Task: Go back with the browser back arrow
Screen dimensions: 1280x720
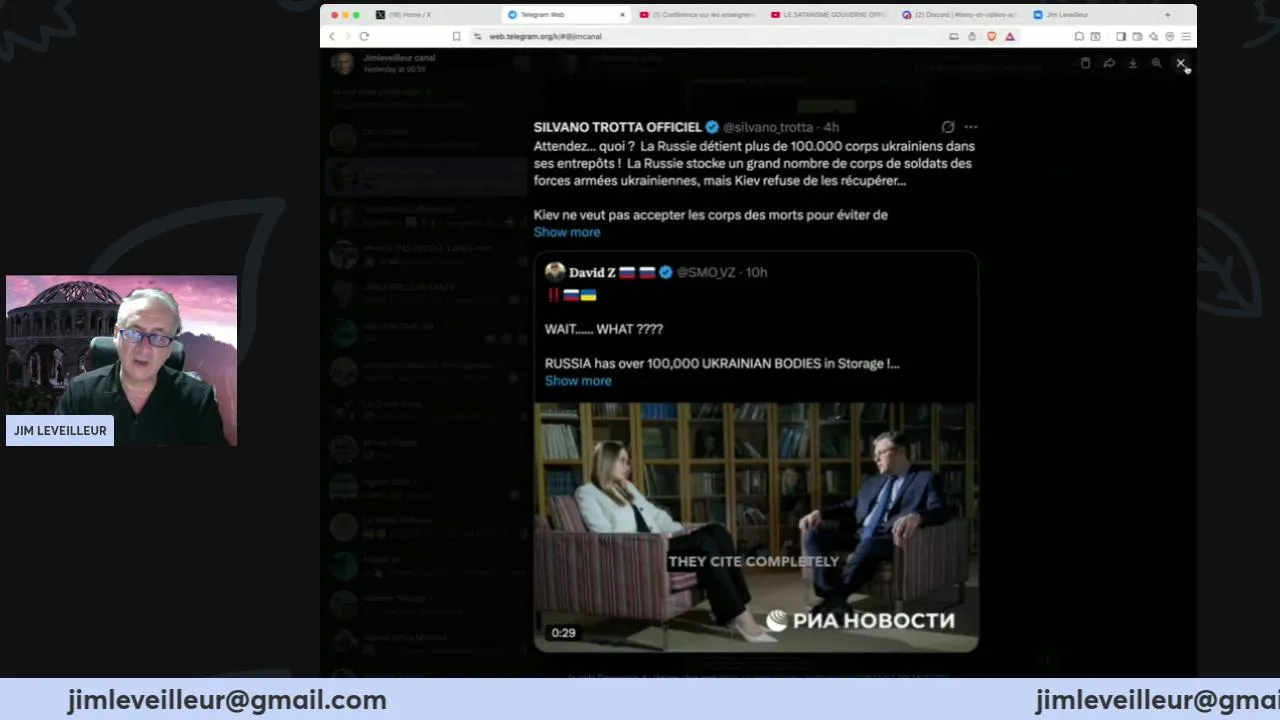Action: [x=332, y=36]
